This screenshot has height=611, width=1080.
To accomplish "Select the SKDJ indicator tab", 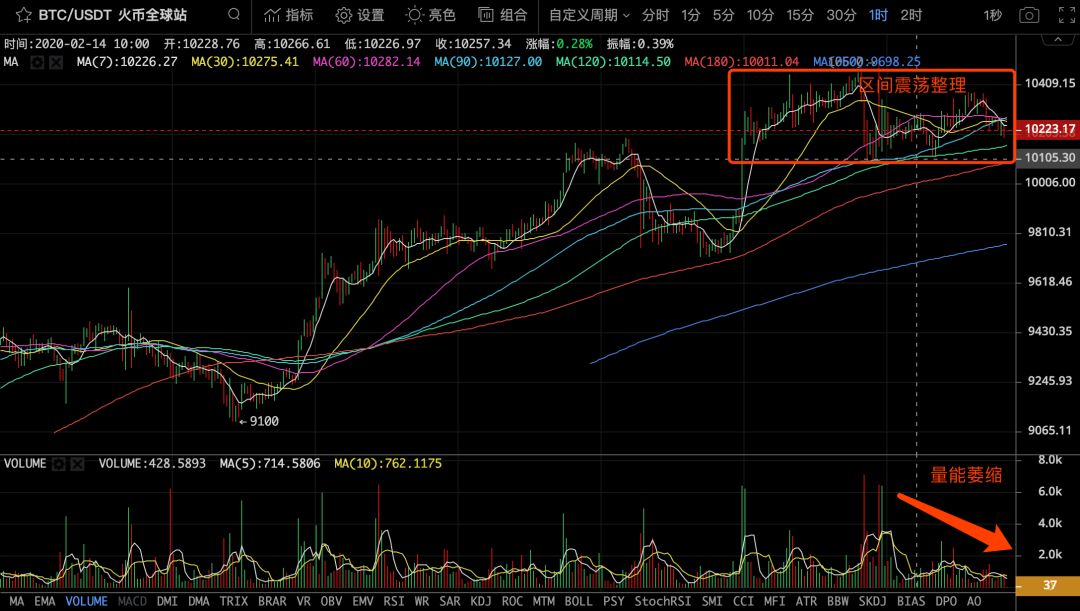I will tap(873, 601).
